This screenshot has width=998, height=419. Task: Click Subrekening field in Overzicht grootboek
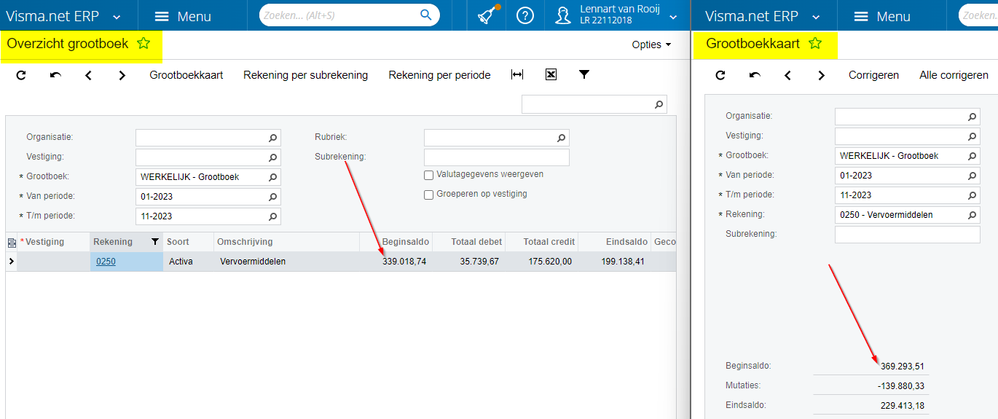click(x=496, y=157)
